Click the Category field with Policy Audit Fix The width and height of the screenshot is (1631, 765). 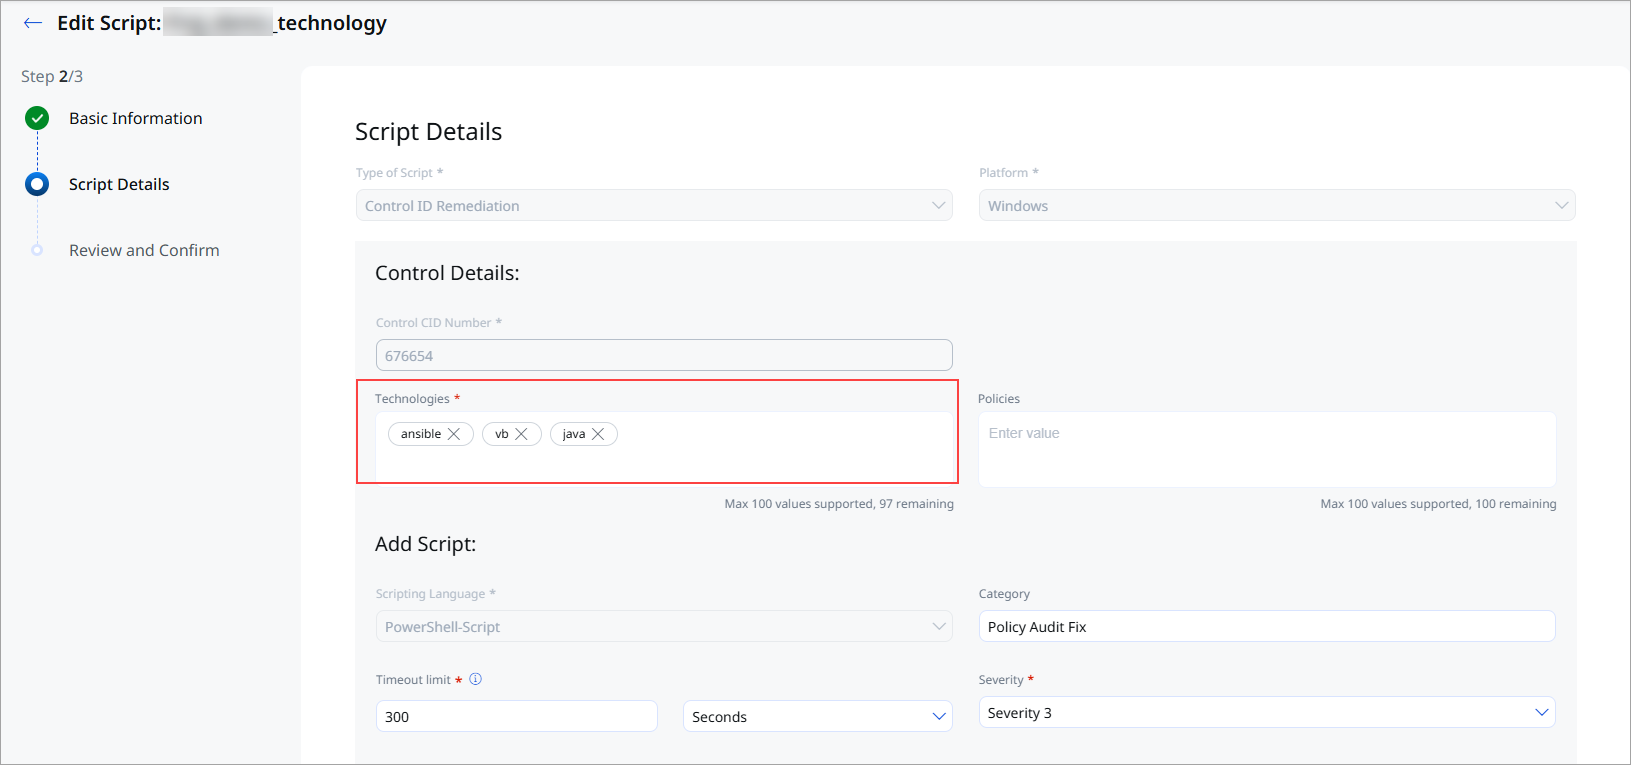1267,626
